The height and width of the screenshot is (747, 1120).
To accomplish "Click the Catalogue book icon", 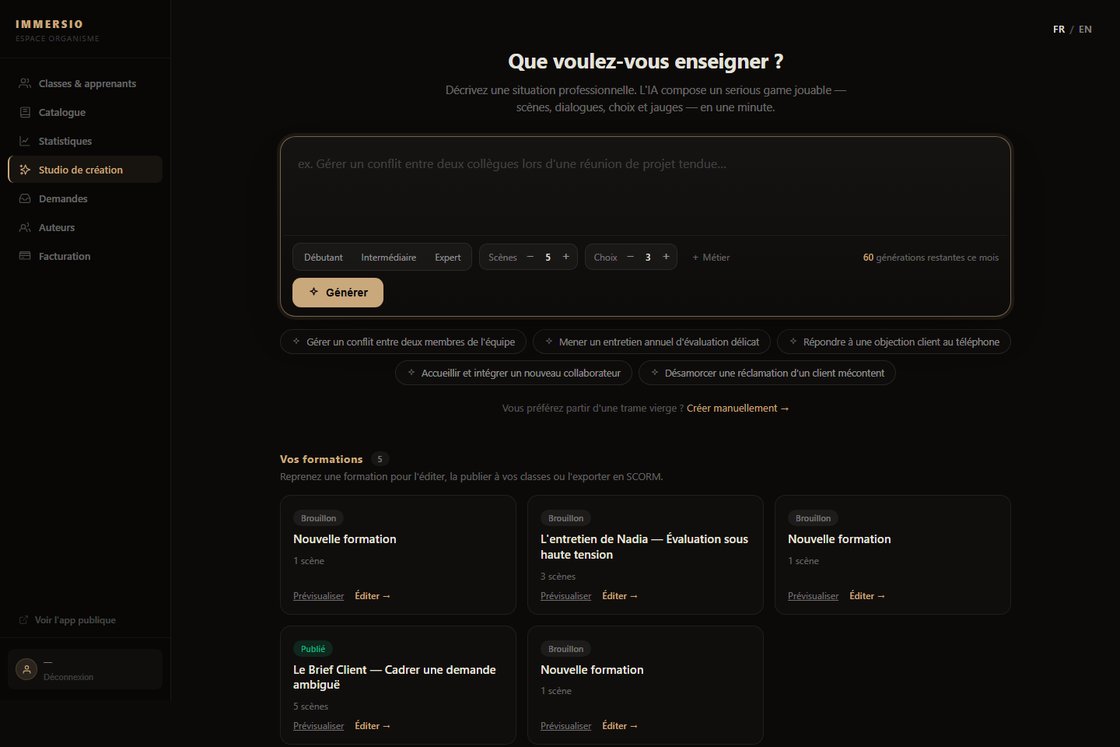I will [x=25, y=112].
